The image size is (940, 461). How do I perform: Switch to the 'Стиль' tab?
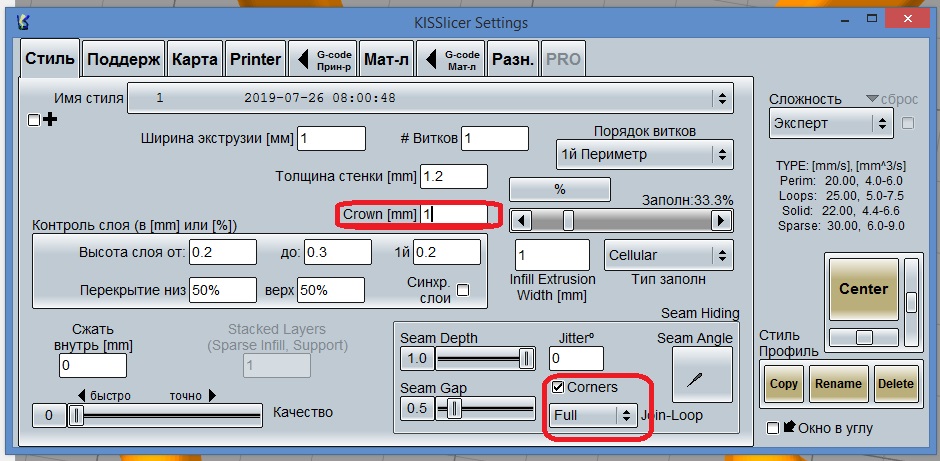[50, 59]
